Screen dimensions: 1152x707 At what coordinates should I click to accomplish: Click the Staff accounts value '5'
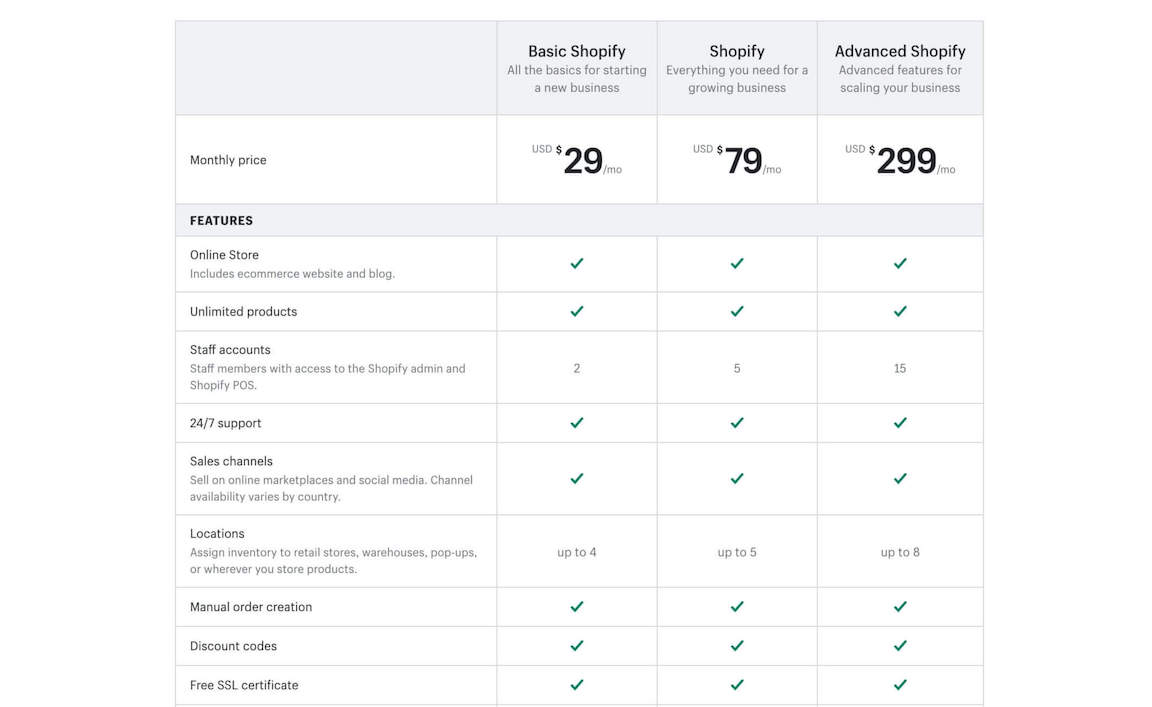pyautogui.click(x=737, y=368)
